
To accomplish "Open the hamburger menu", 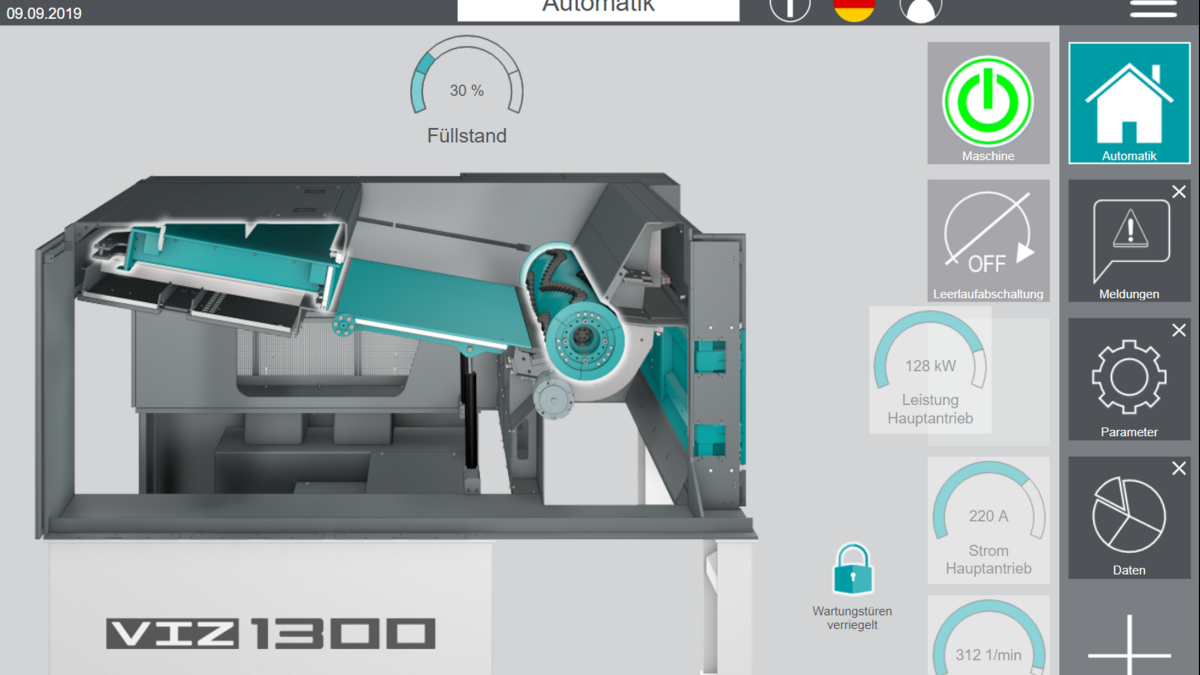I will coord(1153,9).
